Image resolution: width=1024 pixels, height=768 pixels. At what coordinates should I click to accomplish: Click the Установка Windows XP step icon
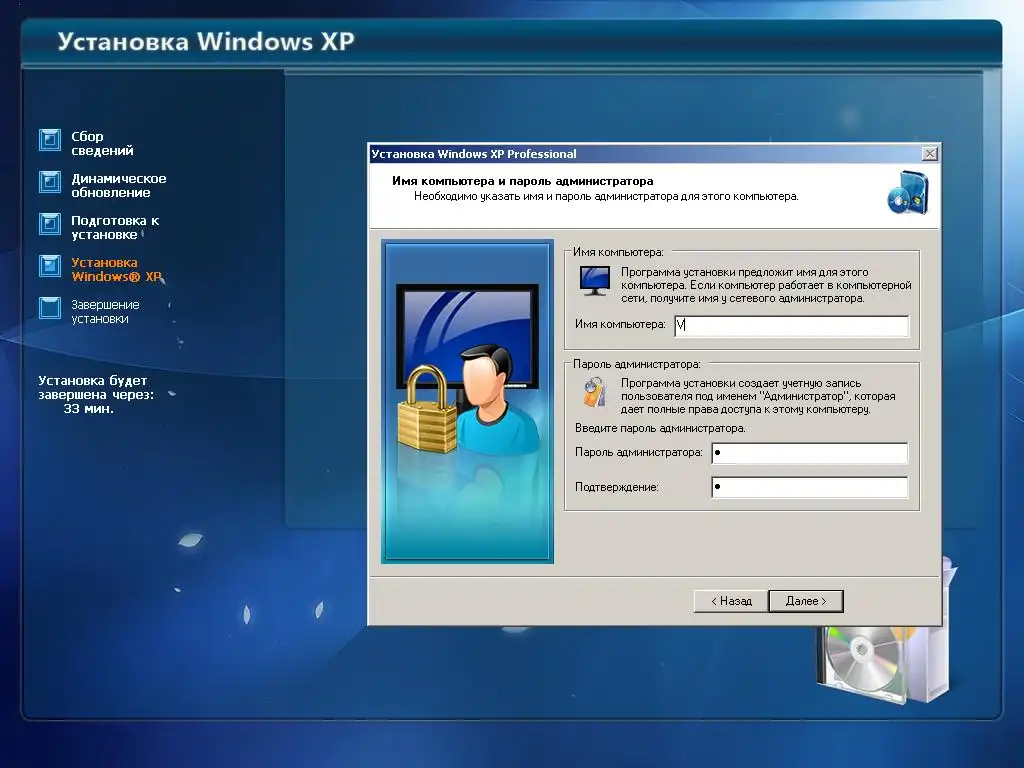pyautogui.click(x=50, y=266)
